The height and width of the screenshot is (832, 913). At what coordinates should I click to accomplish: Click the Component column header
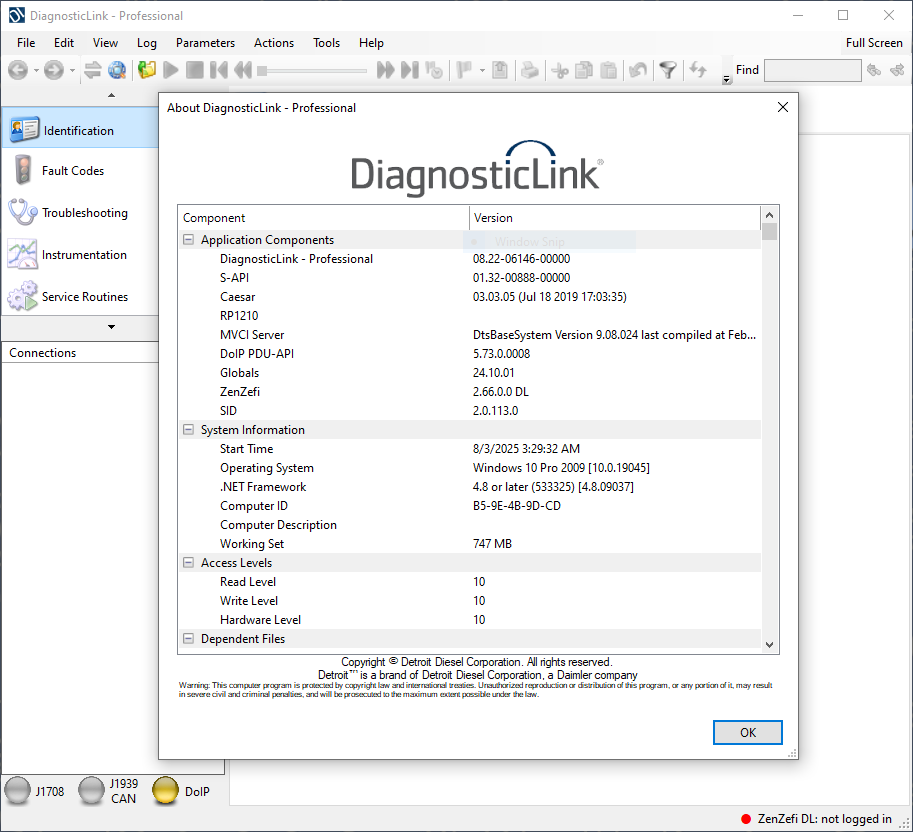(x=324, y=218)
